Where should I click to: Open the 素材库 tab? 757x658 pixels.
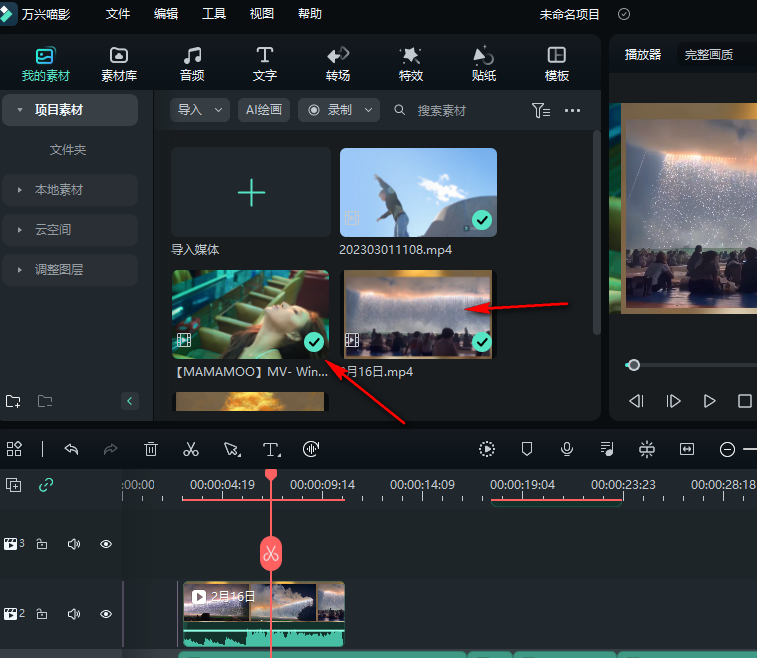(x=119, y=64)
